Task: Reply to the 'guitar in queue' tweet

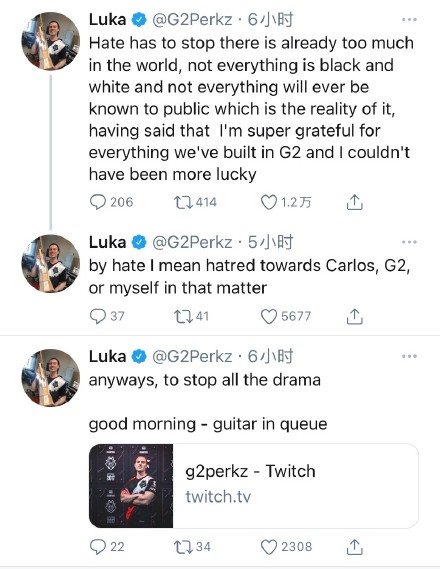Action: tap(98, 547)
